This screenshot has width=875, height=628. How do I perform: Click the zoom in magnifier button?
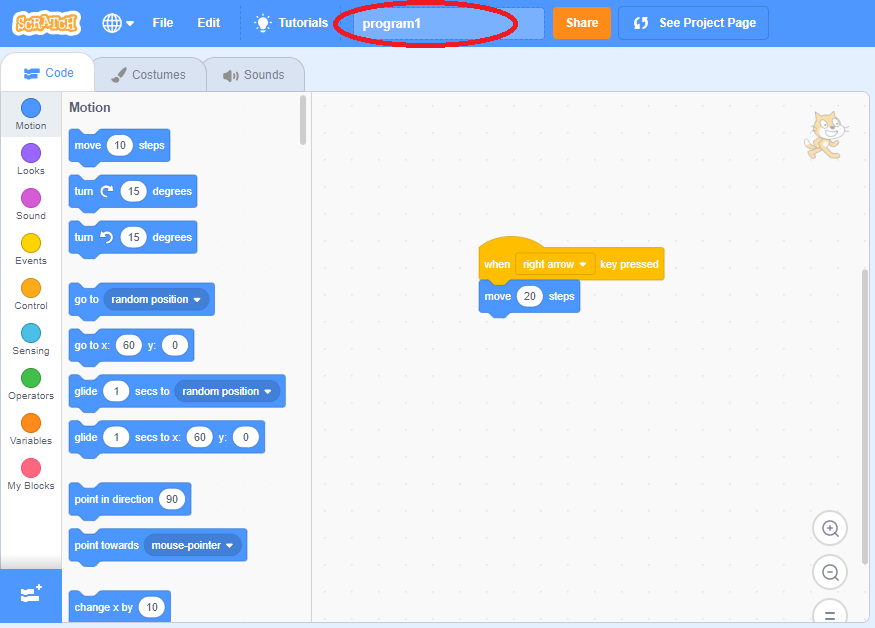[x=830, y=528]
